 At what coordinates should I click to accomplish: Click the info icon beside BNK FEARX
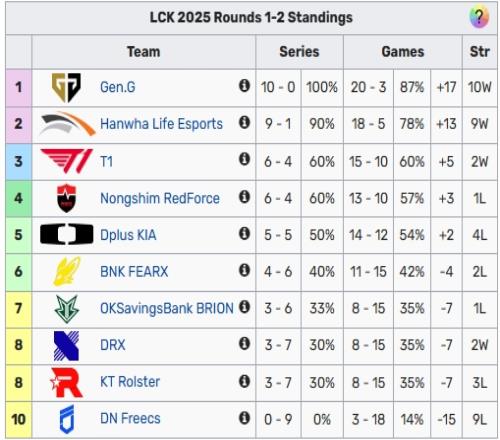244,270
